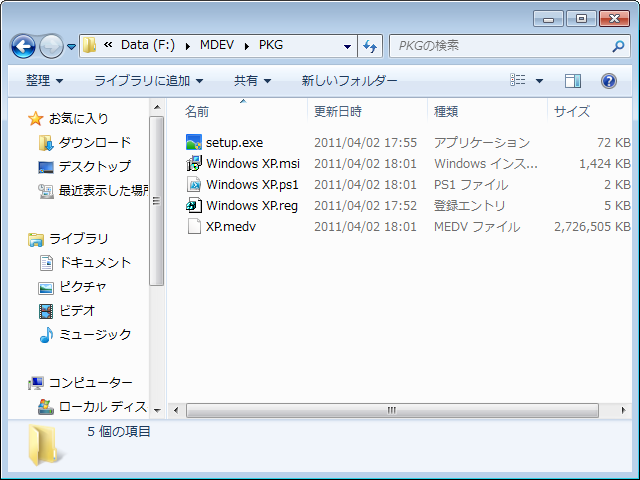640x480 pixels.
Task: Select the Windows XP.ps1 script icon
Action: pyautogui.click(x=194, y=184)
